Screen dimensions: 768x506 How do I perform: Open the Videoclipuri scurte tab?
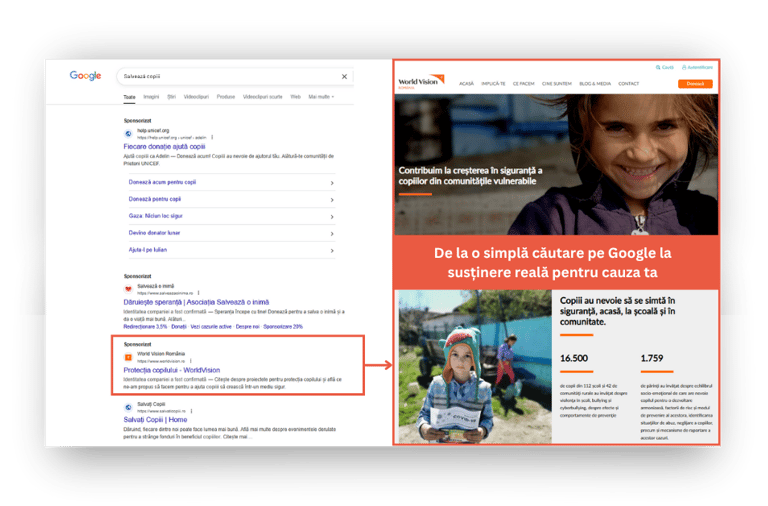(263, 97)
